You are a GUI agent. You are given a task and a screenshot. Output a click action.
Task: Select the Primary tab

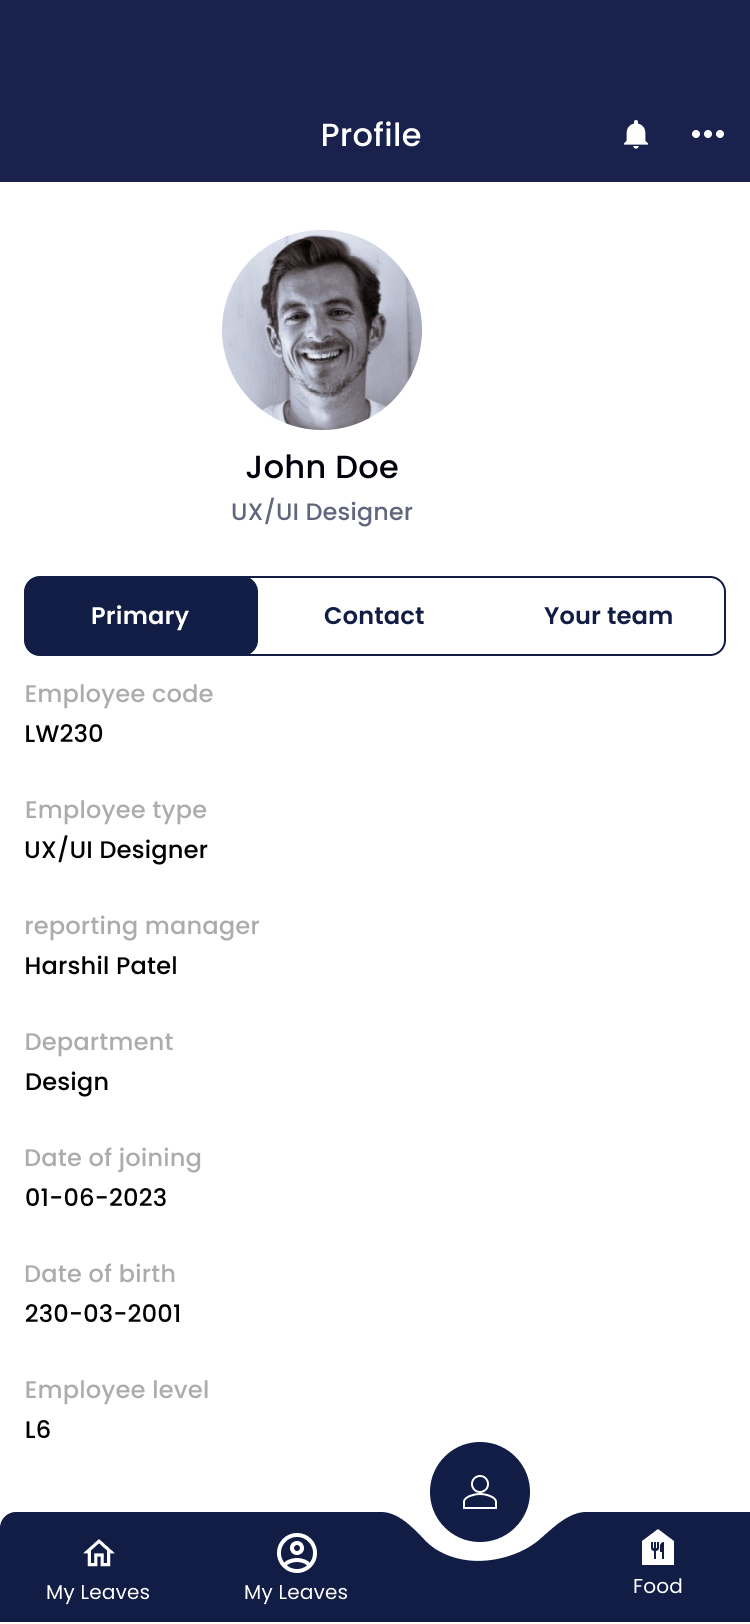(140, 616)
